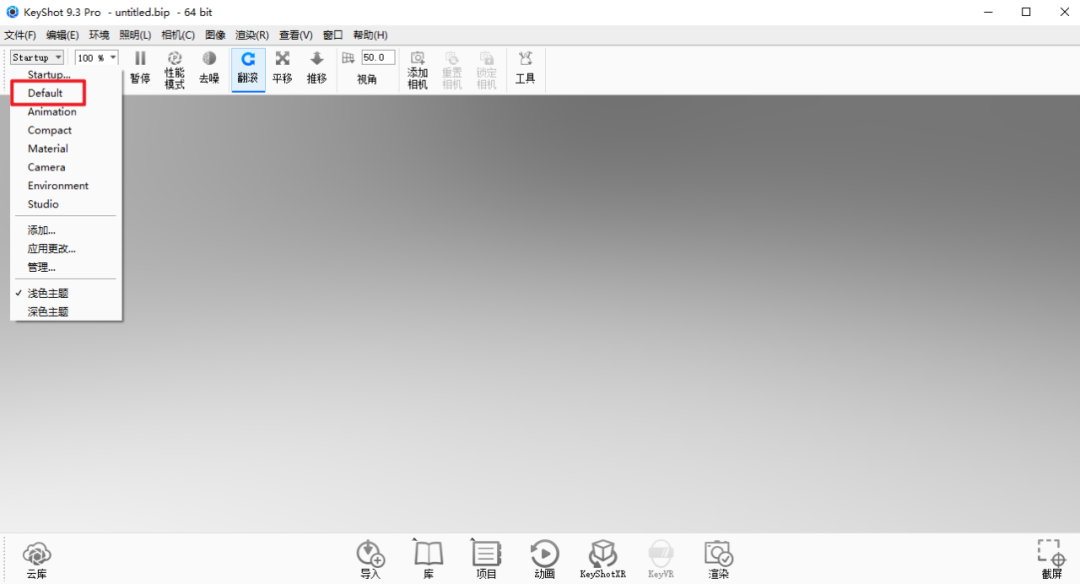The image size is (1080, 584).
Task: Enable the dark theme (深色主题) option
Action: click(48, 312)
